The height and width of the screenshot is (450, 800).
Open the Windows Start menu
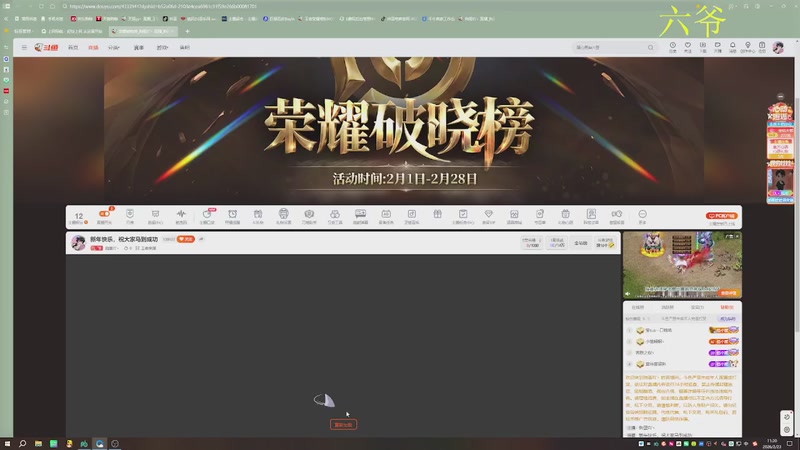tap(7, 444)
